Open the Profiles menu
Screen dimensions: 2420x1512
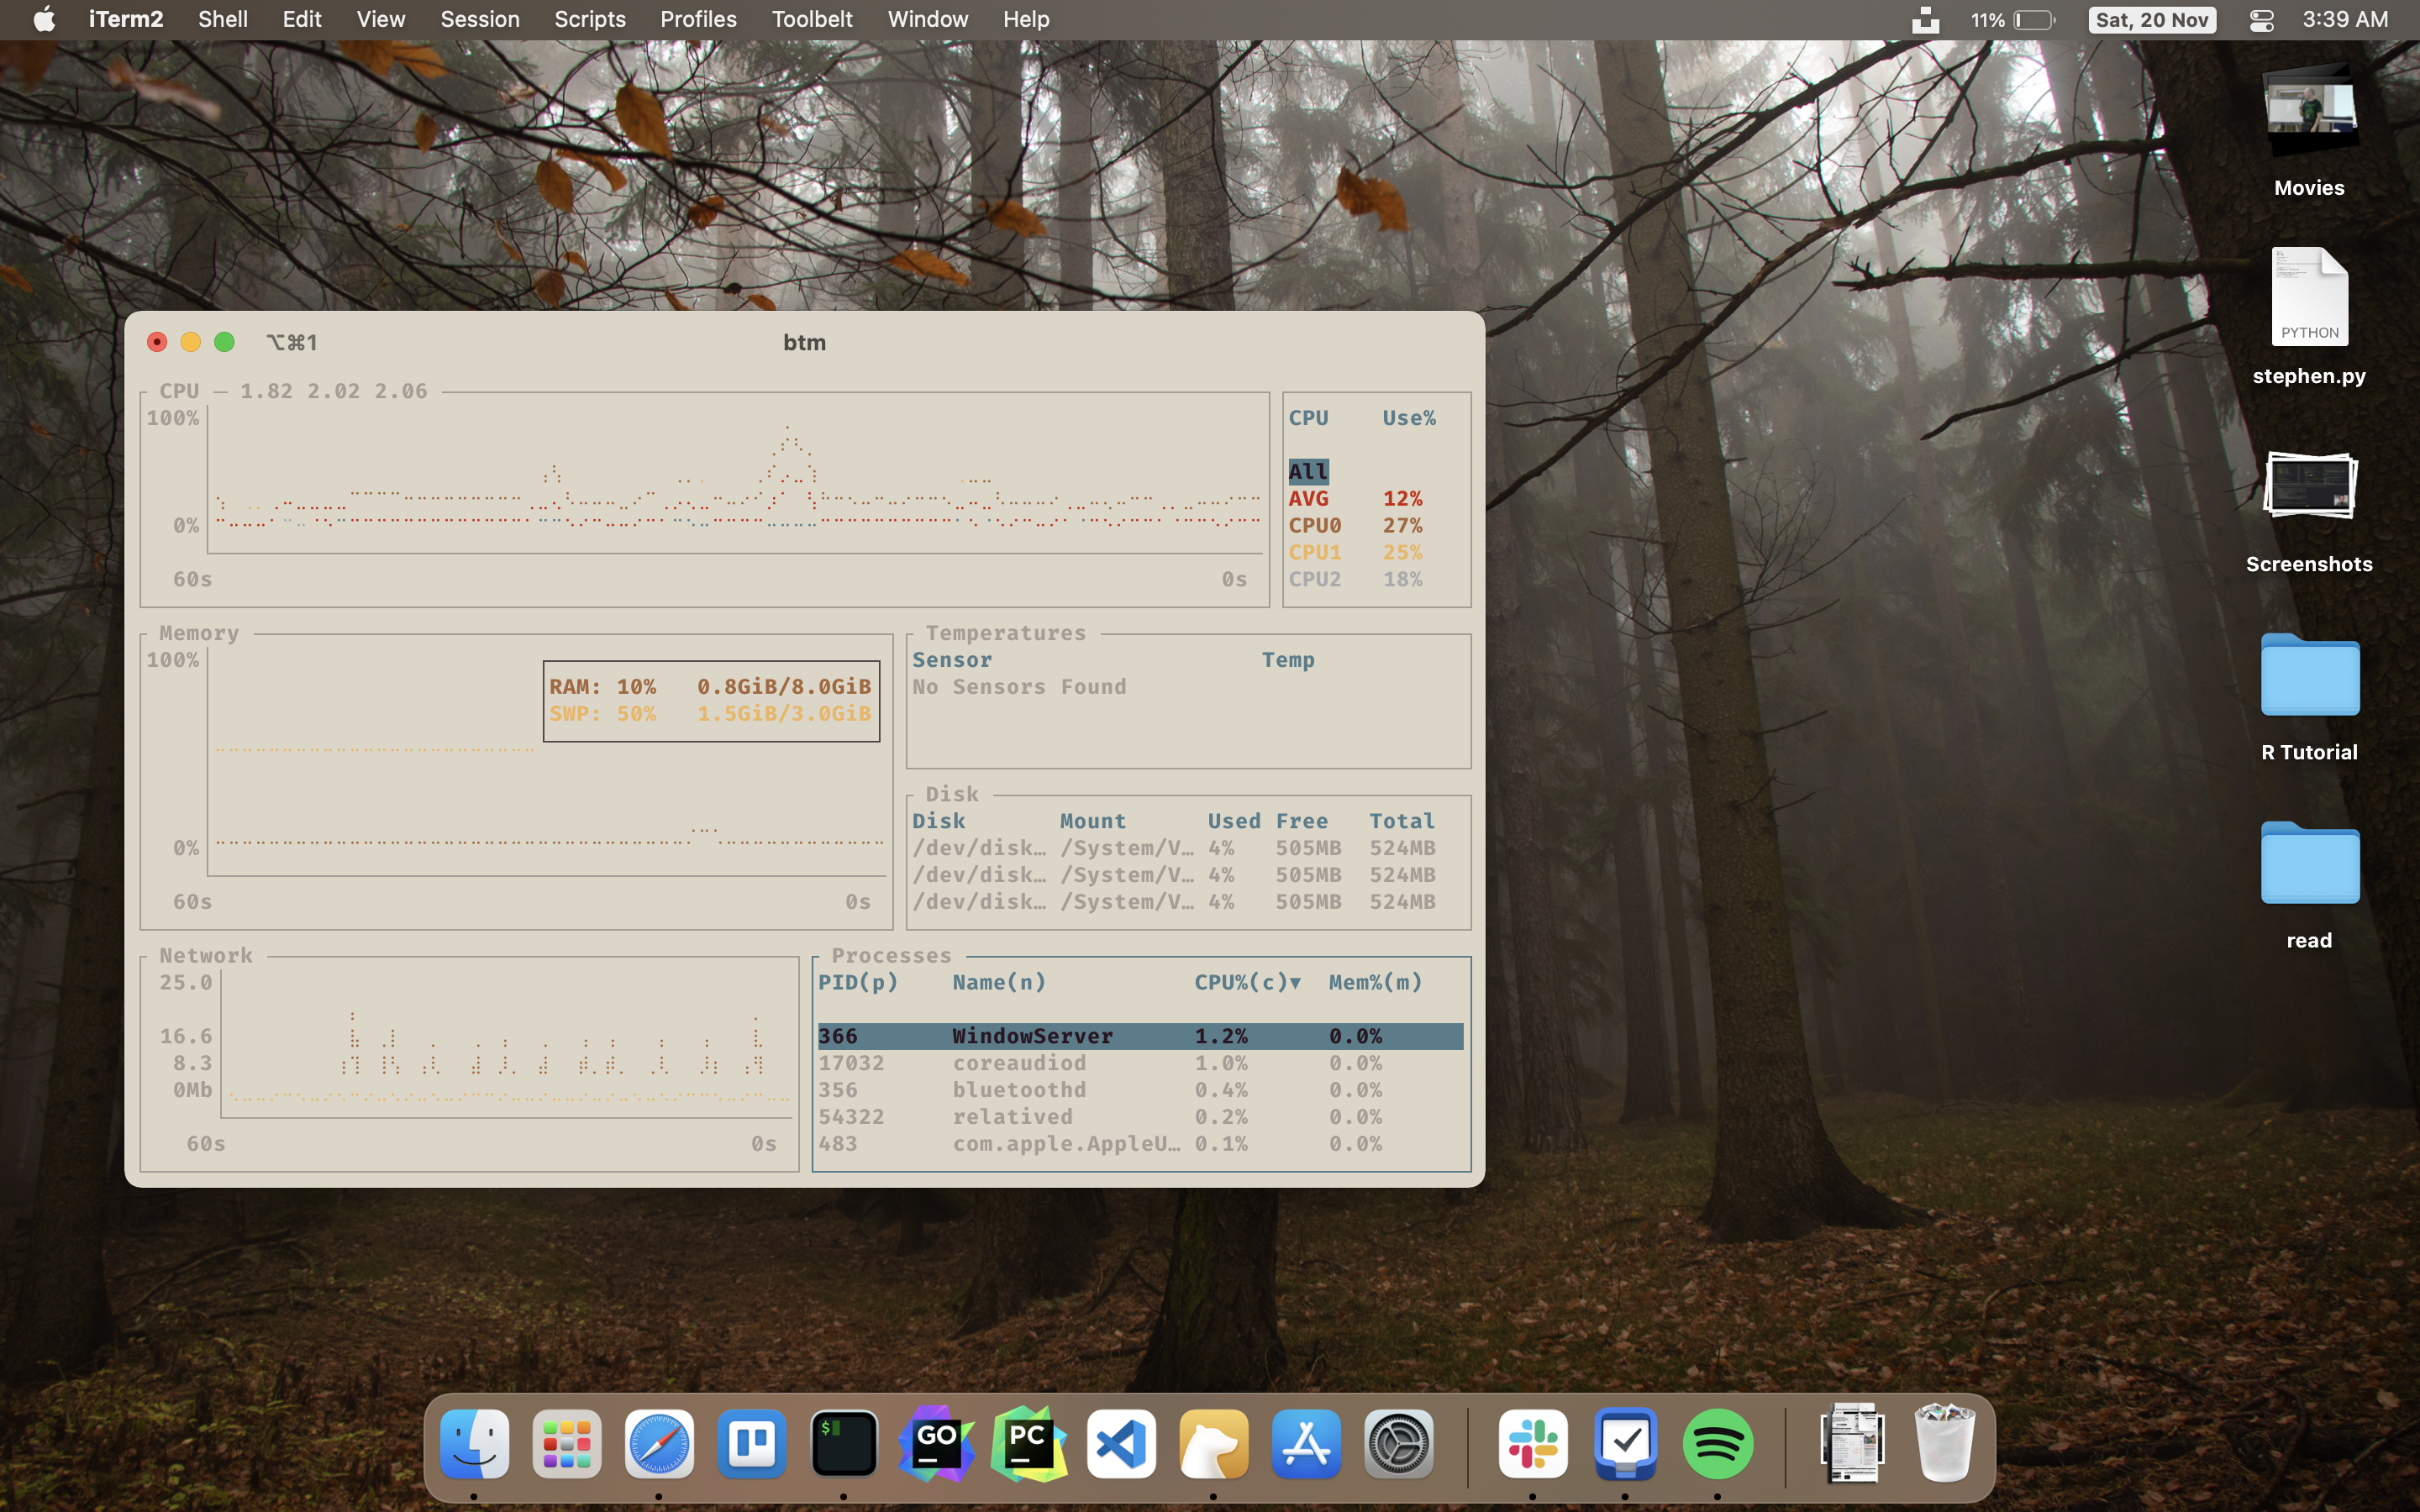click(x=698, y=20)
